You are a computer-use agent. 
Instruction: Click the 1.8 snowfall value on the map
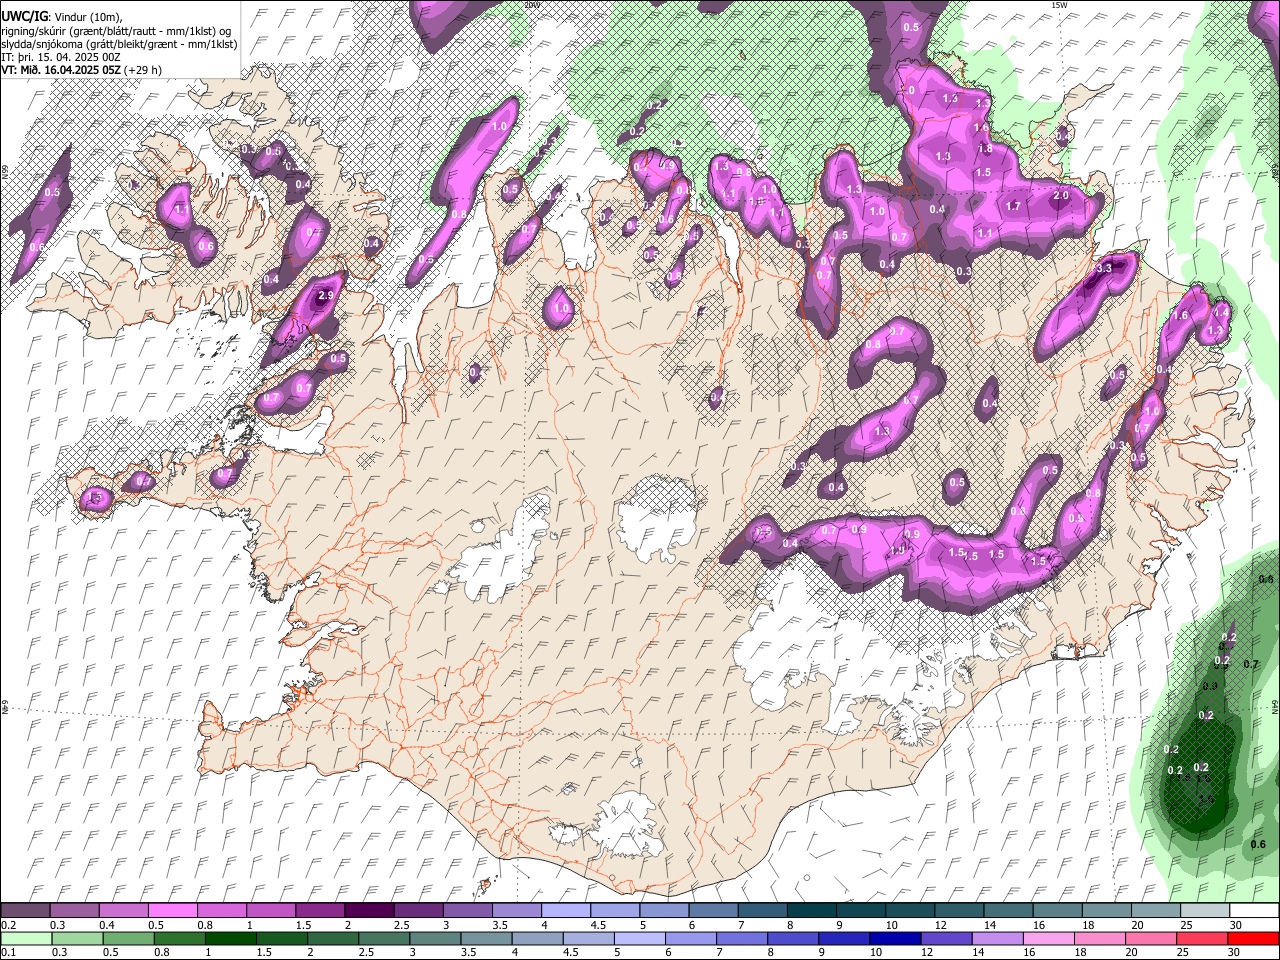click(985, 149)
